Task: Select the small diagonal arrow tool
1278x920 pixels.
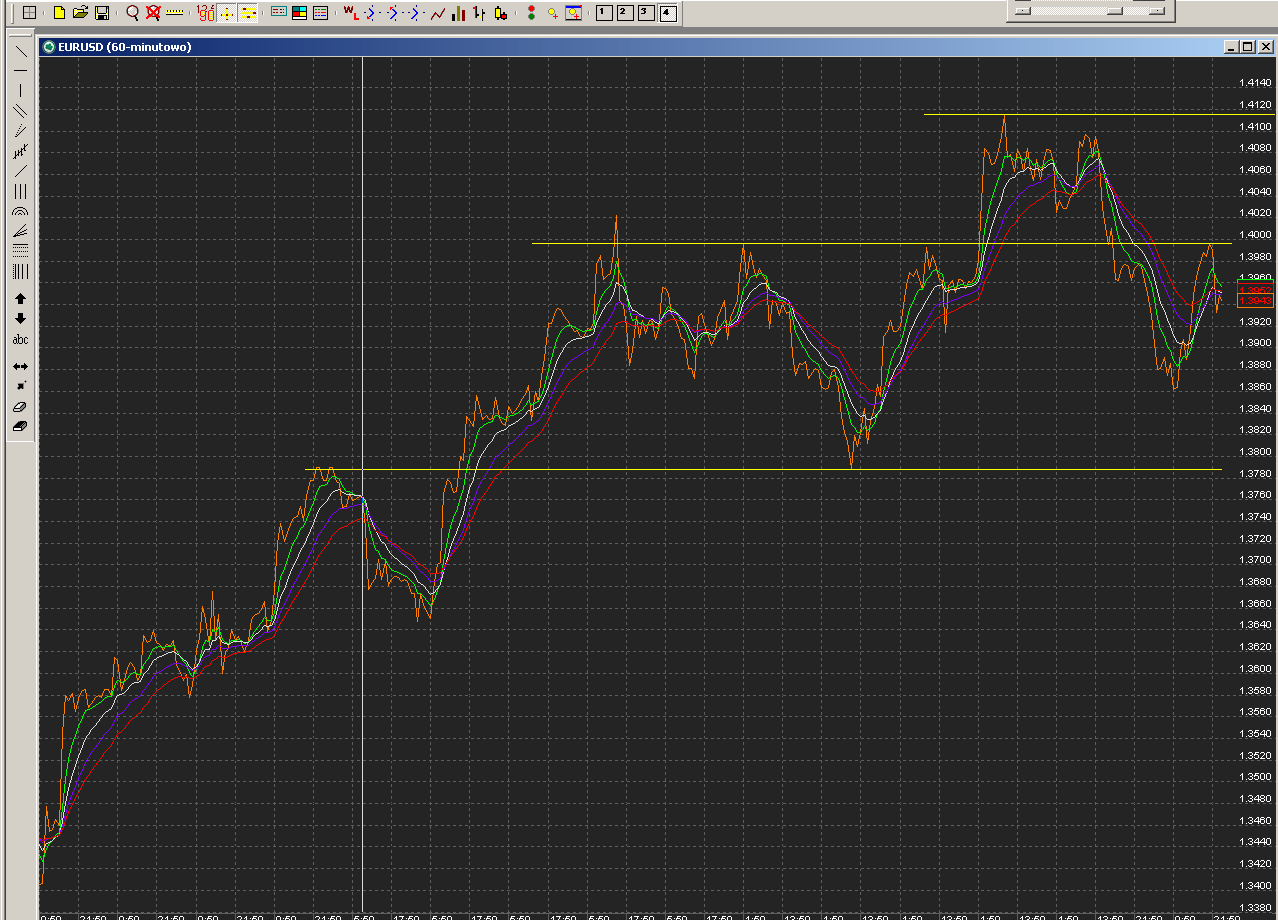Action: click(20, 386)
